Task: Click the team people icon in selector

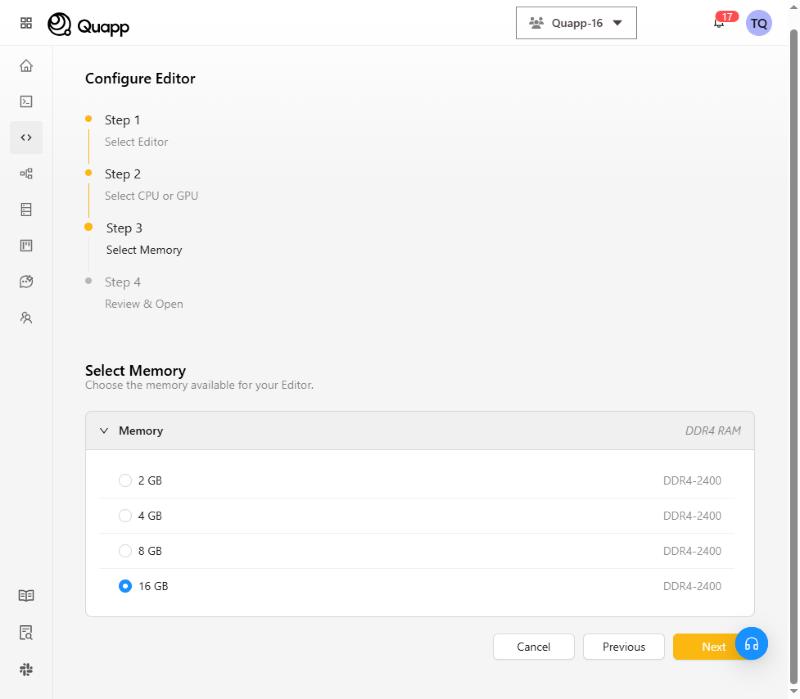Action: 536,23
